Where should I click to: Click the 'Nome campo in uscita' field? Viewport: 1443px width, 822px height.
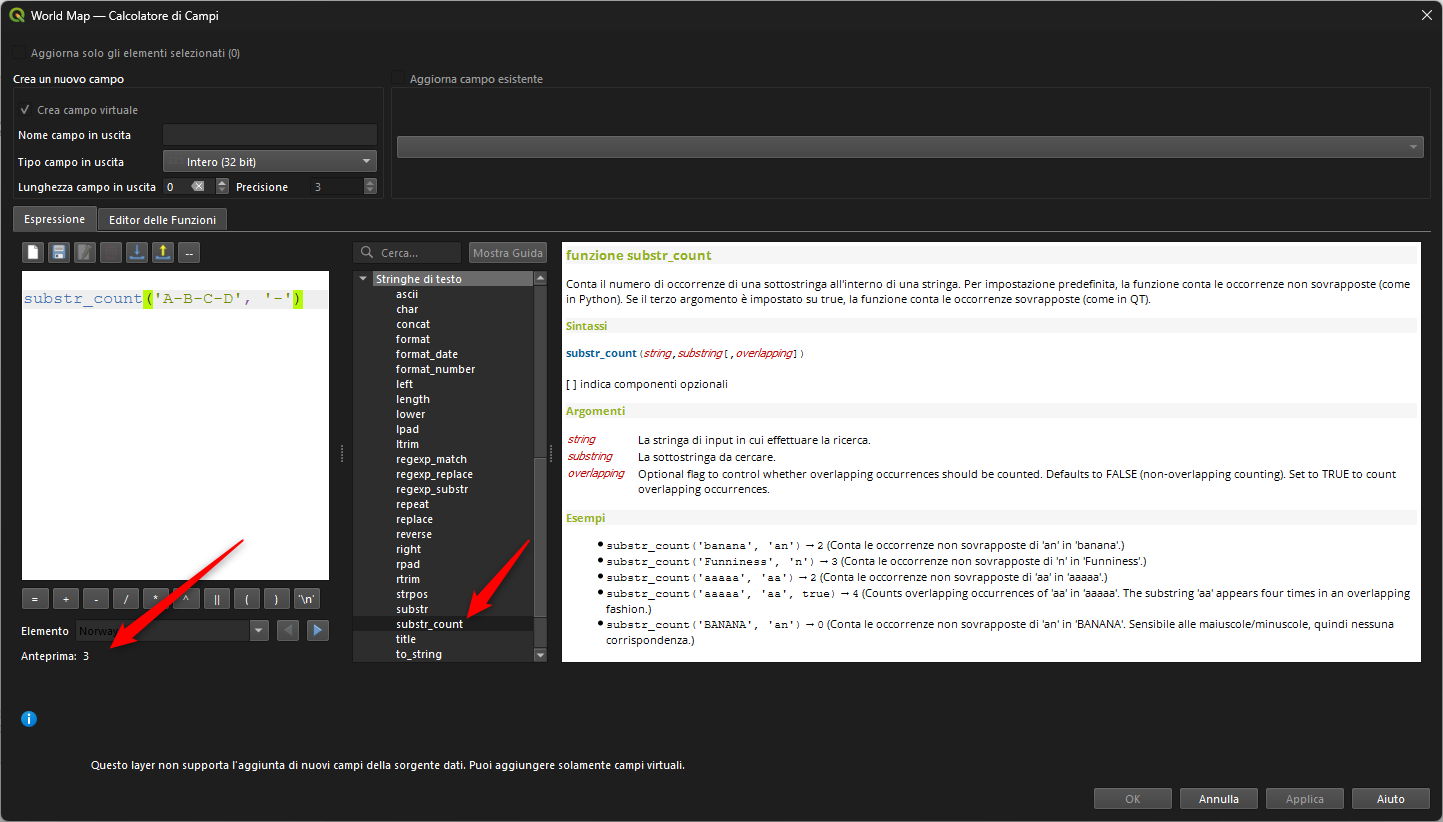click(269, 135)
